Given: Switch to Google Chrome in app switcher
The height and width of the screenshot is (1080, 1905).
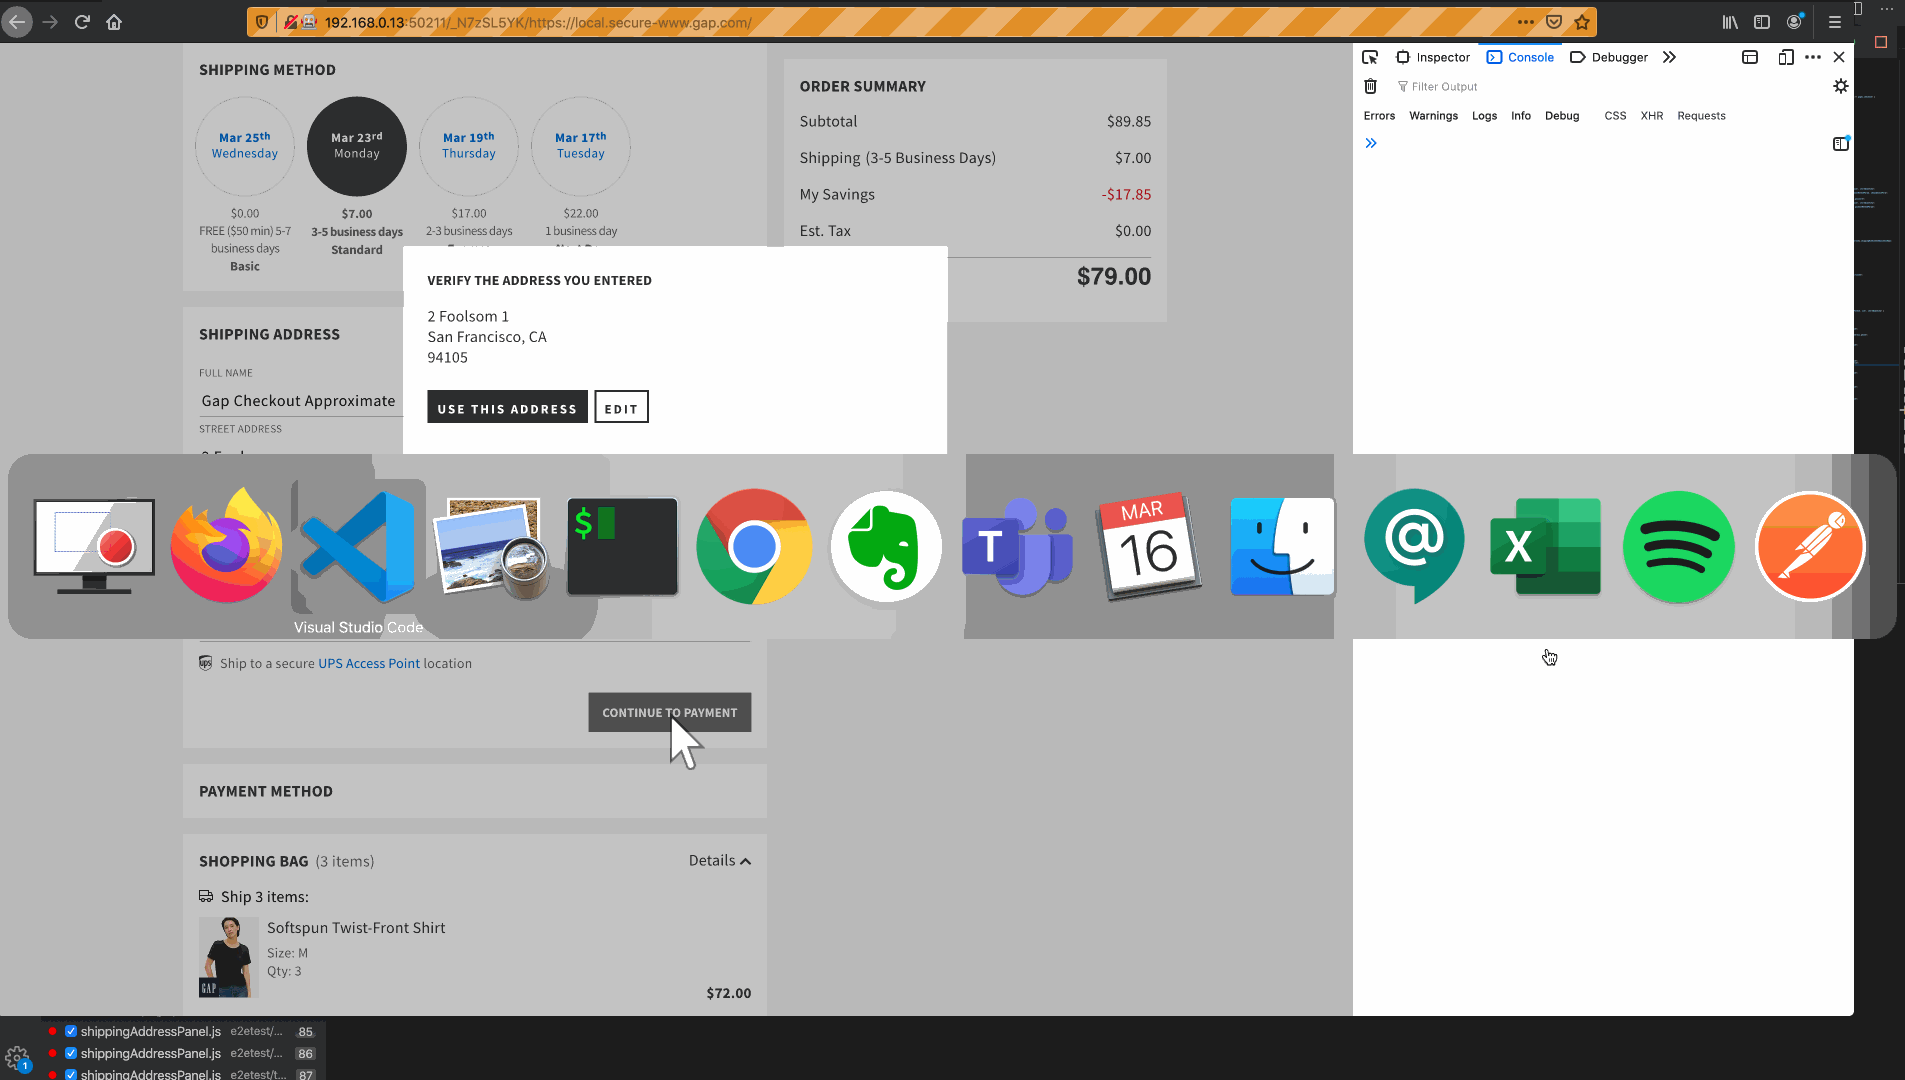Looking at the screenshot, I should pyautogui.click(x=754, y=546).
